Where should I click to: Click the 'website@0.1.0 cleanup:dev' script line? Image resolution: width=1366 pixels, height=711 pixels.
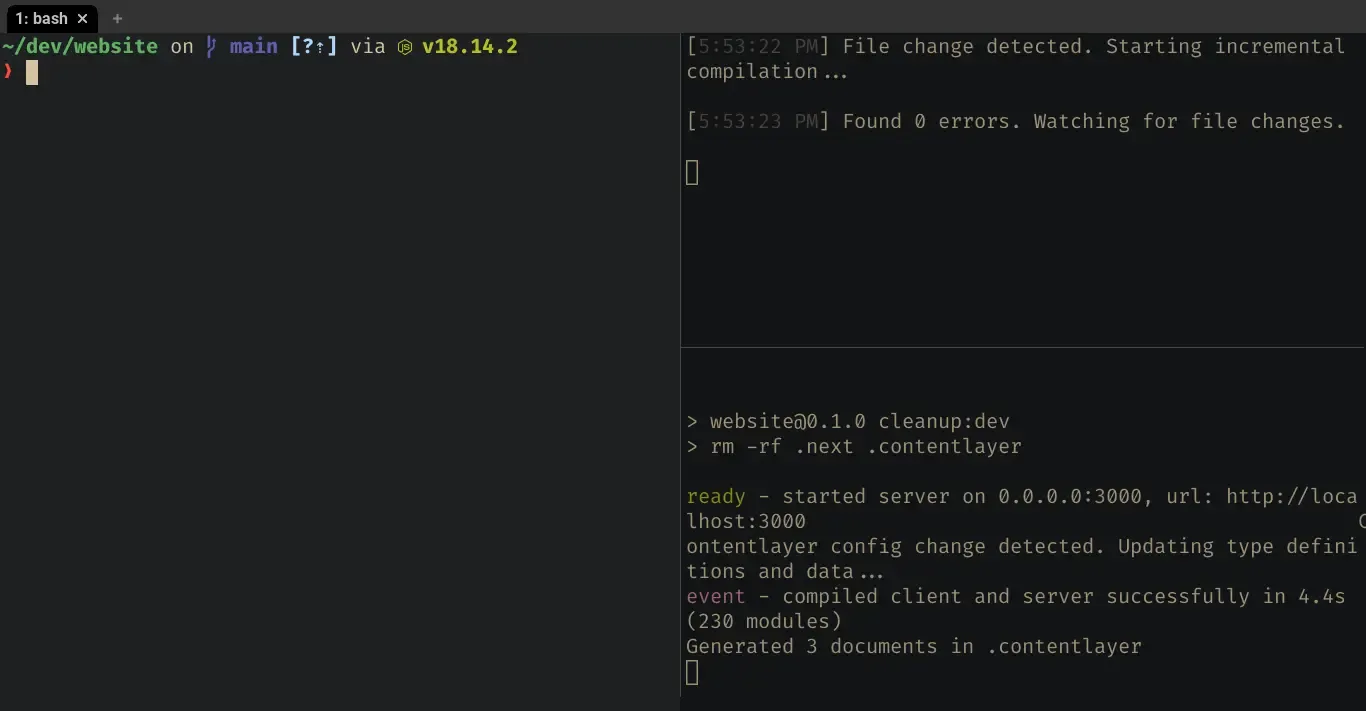[x=855, y=421]
